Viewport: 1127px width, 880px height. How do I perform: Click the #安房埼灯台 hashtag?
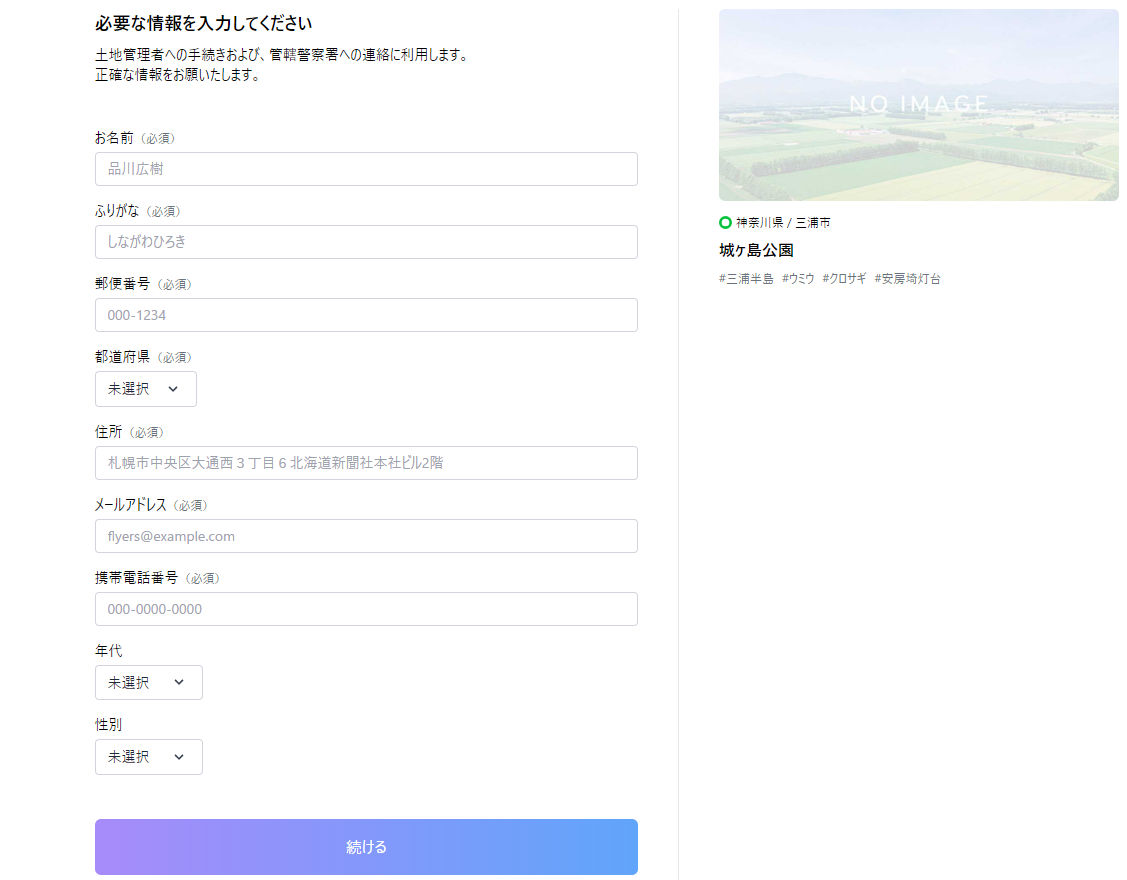907,279
